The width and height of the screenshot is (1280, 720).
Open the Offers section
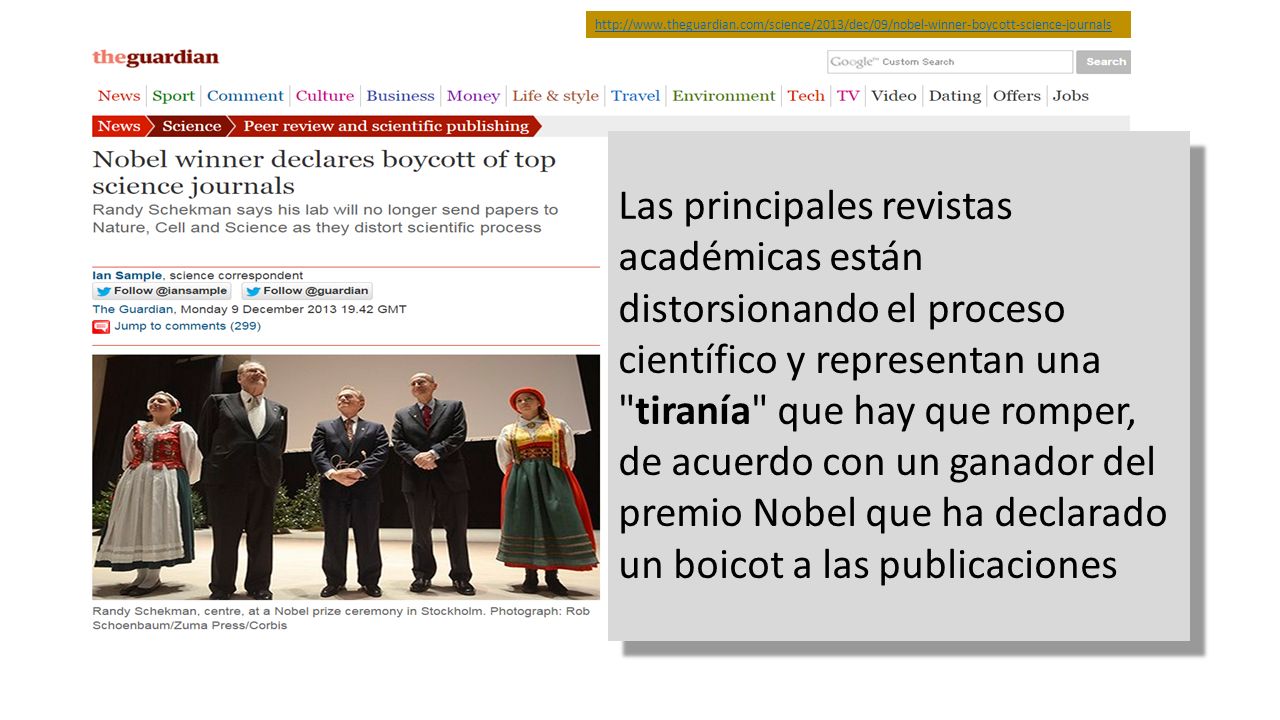tap(1016, 96)
